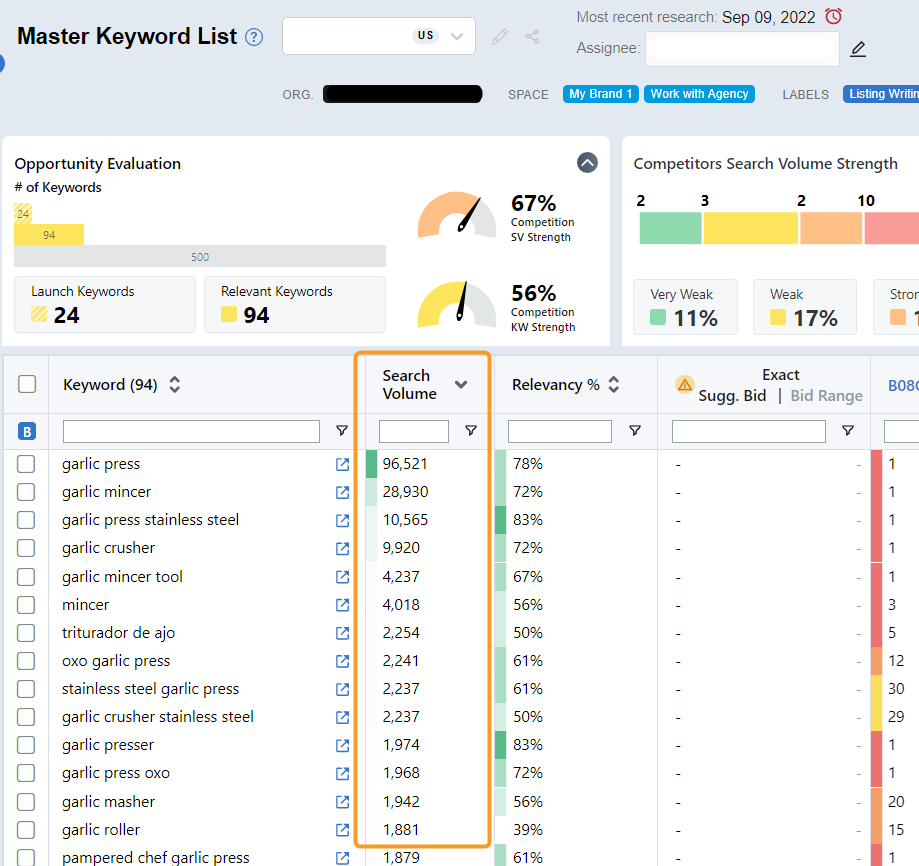Select the garlic press stainless steel checkbox
919x866 pixels.
click(26, 520)
